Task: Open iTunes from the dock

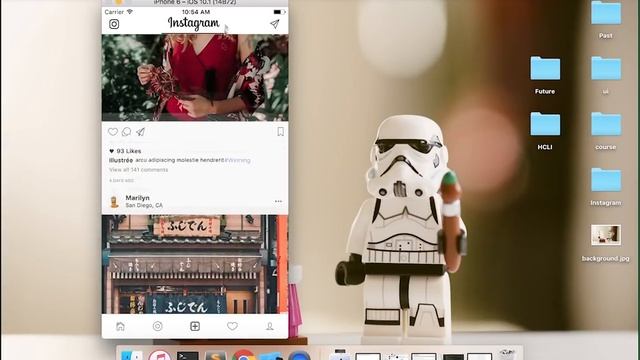Action: (x=160, y=355)
